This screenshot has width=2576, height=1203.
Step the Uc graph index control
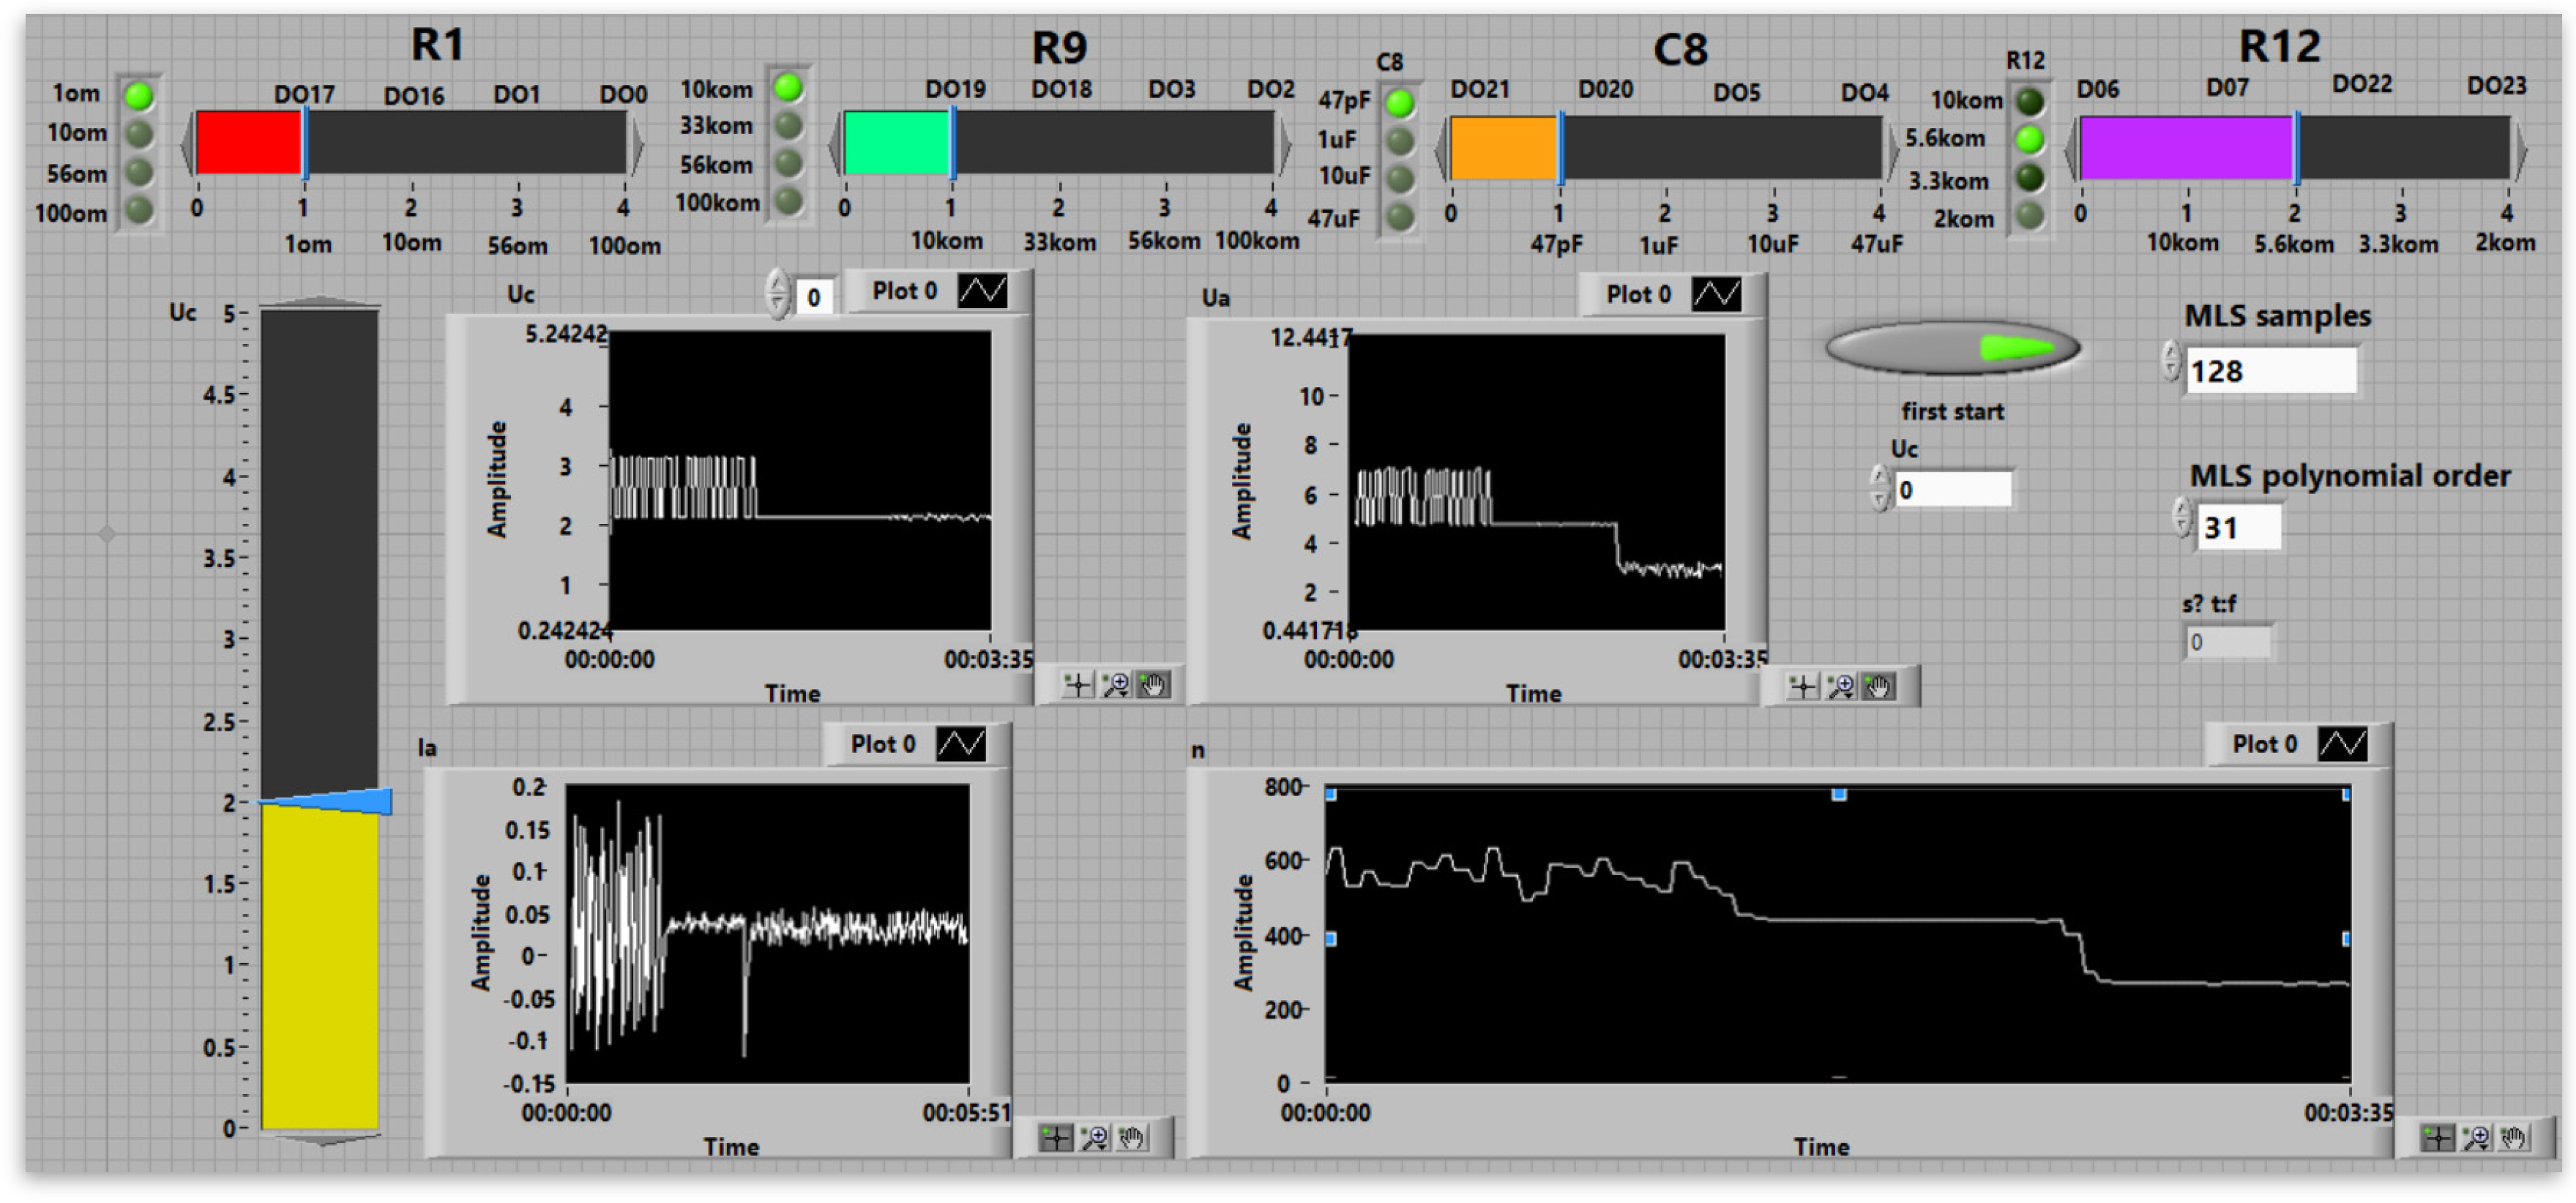pos(778,294)
